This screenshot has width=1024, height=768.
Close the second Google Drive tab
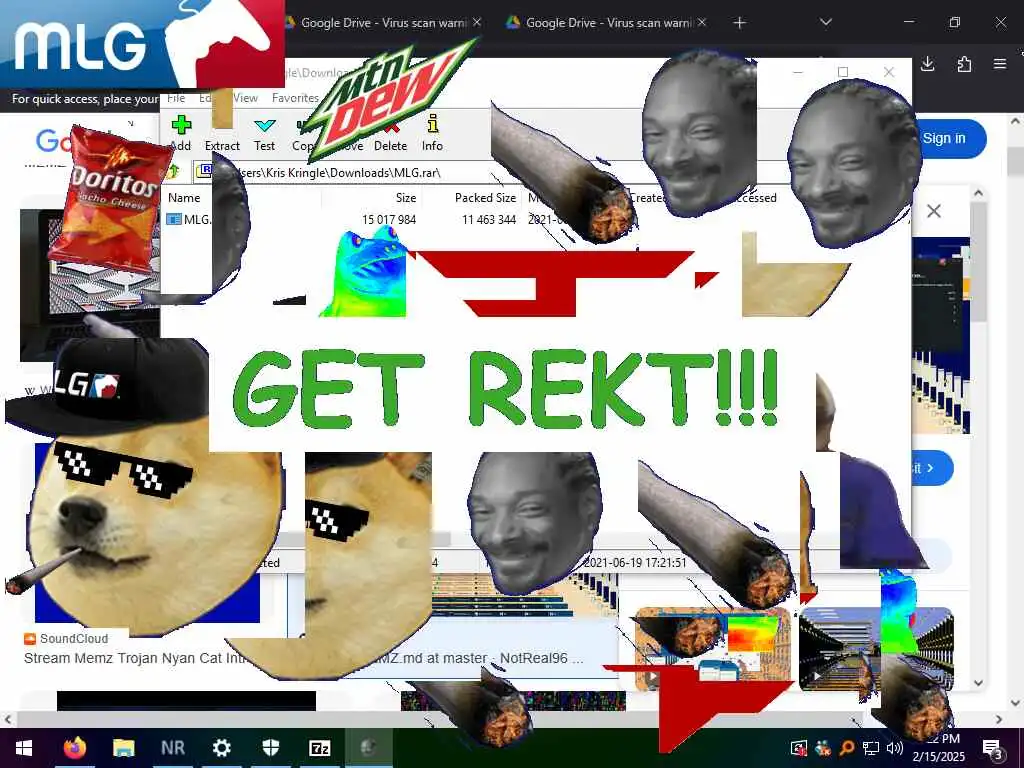point(702,22)
